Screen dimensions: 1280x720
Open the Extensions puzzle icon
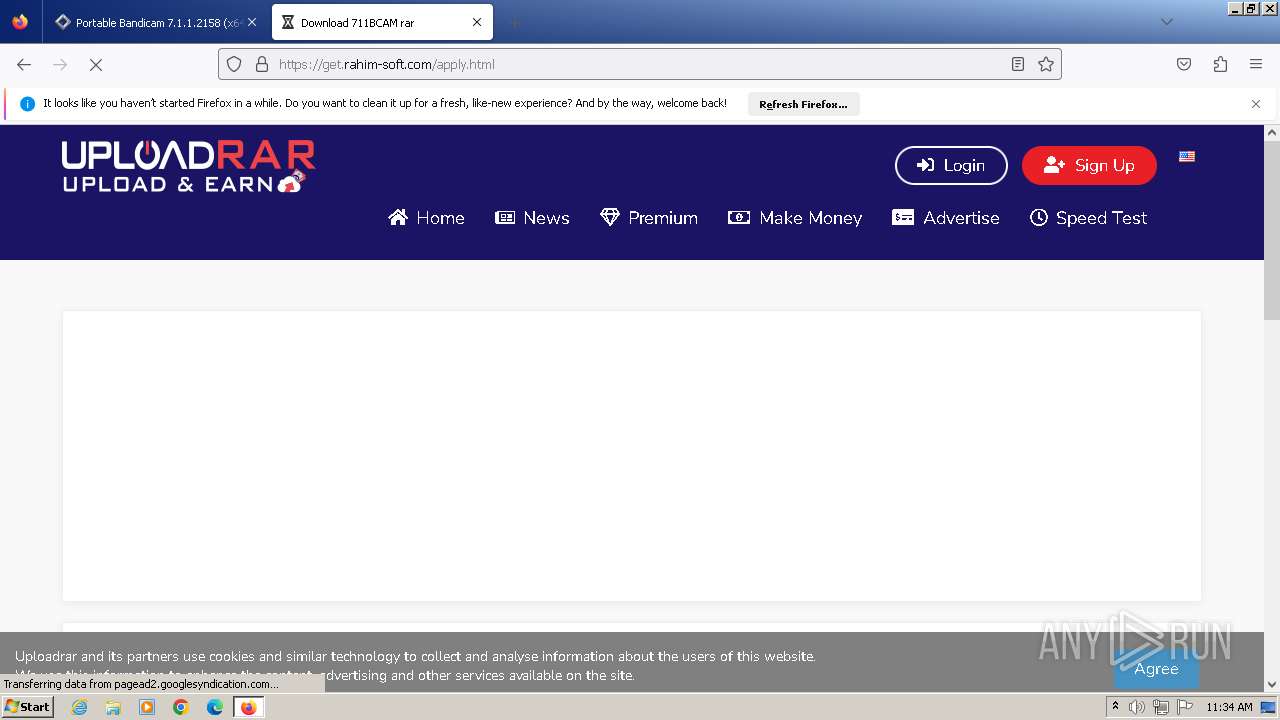[1220, 64]
